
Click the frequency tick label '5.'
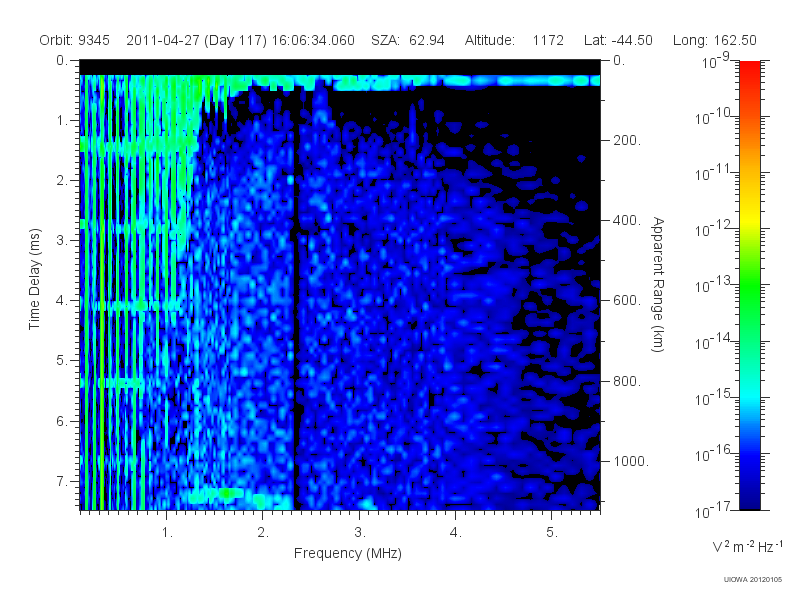pos(552,533)
